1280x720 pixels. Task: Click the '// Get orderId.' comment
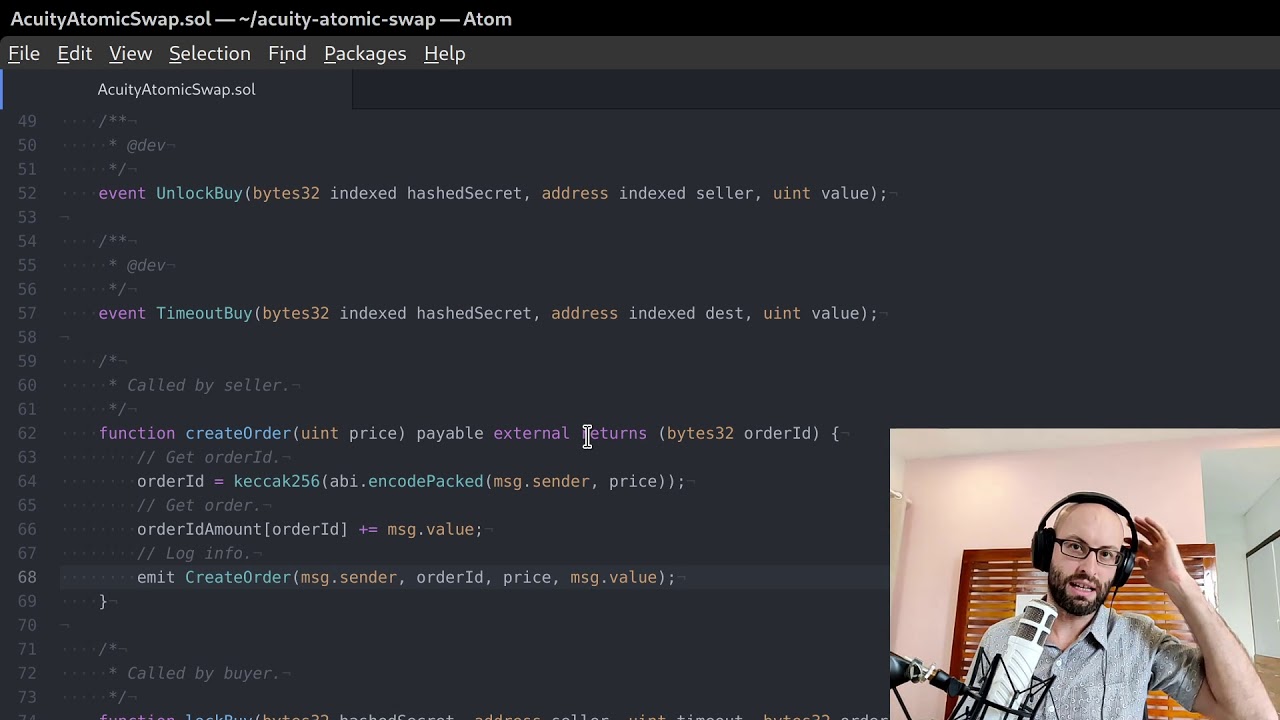pos(207,457)
